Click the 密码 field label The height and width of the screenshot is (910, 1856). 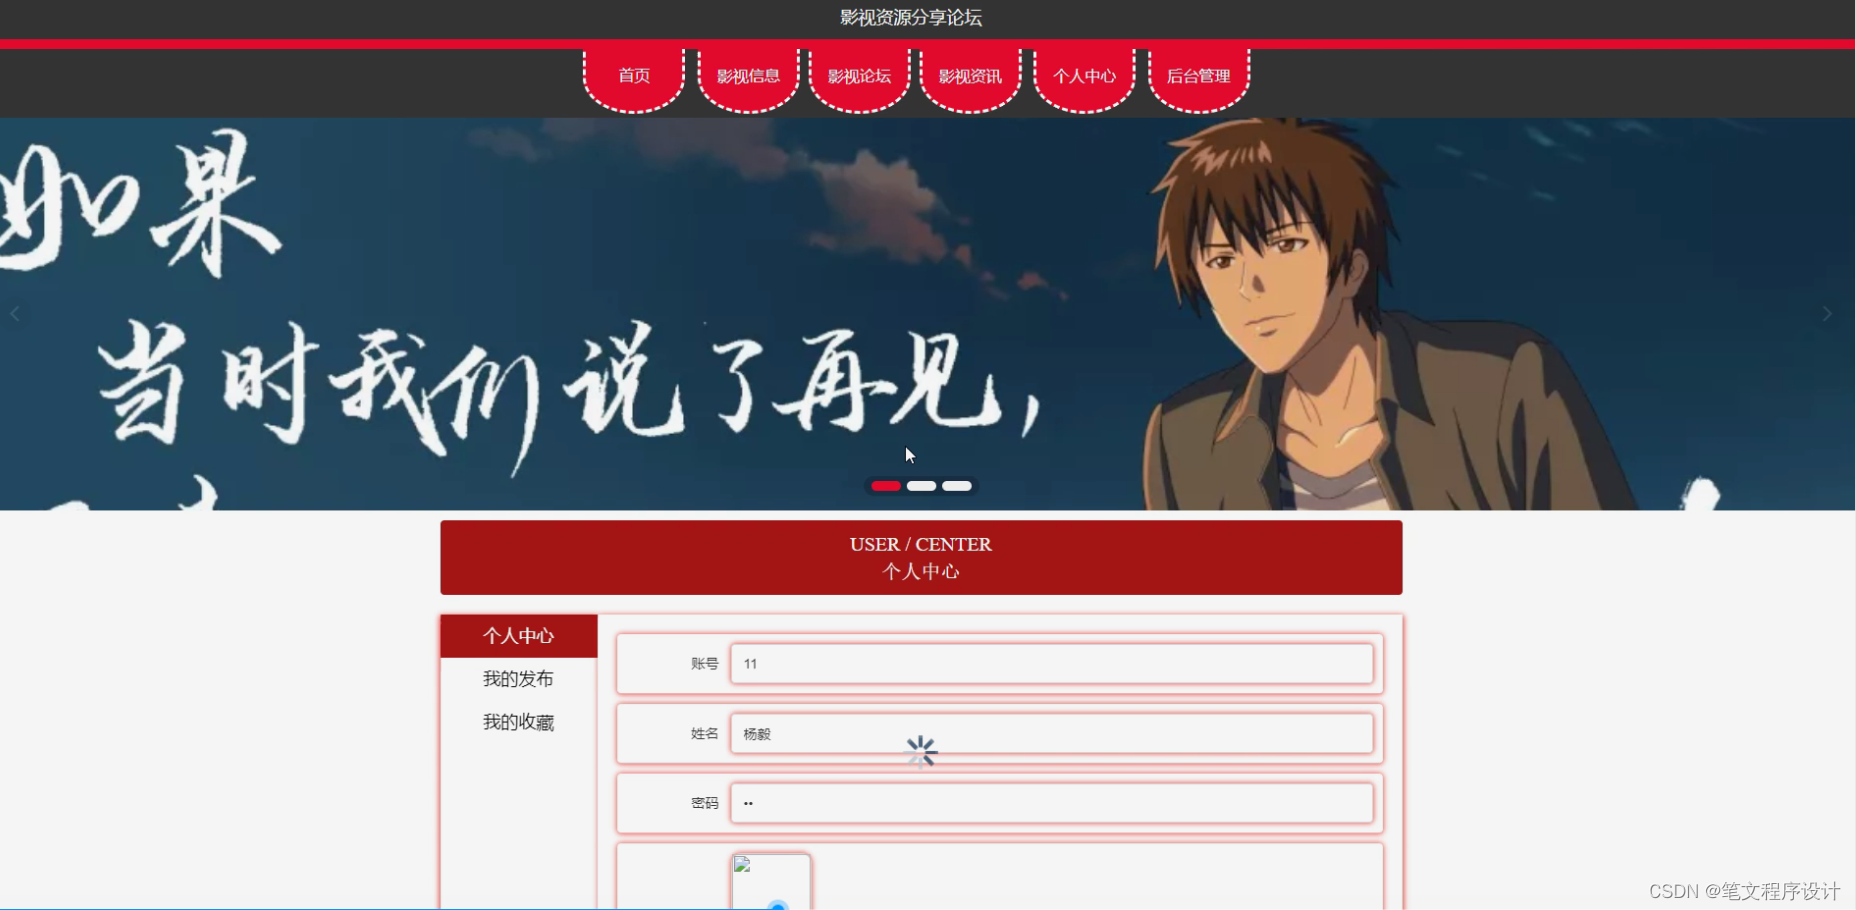tap(704, 803)
